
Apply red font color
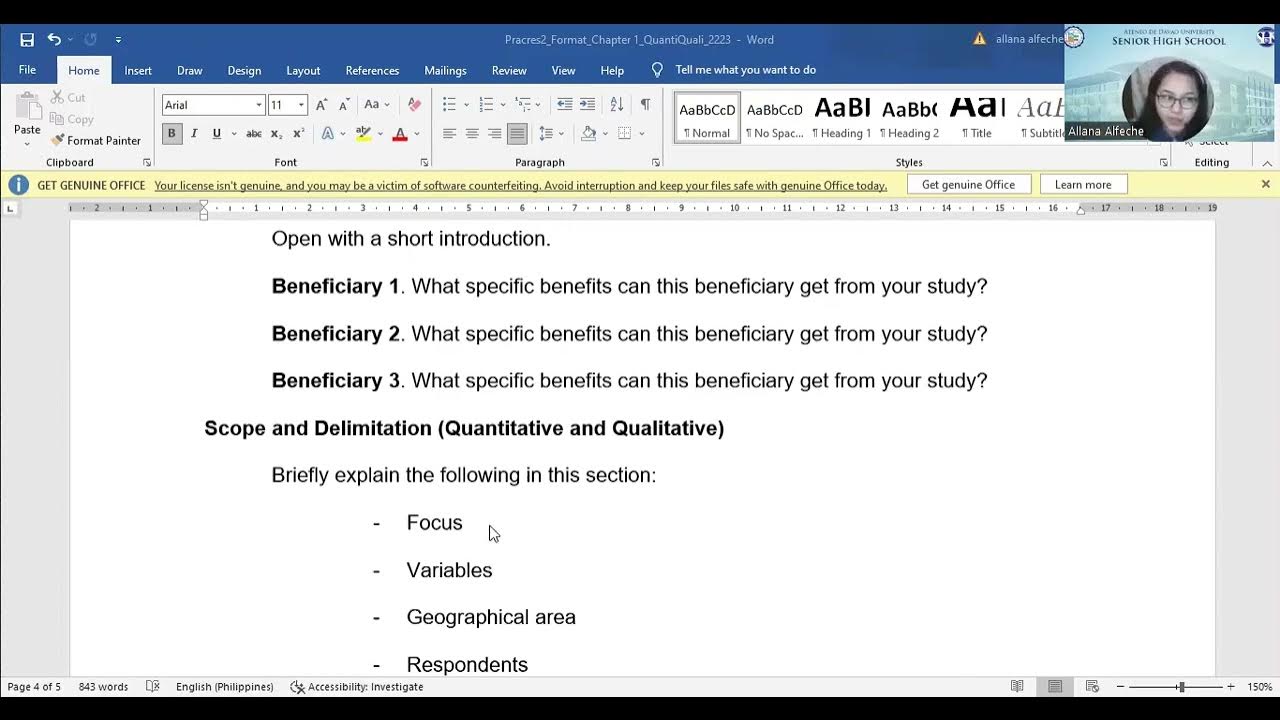coord(400,134)
